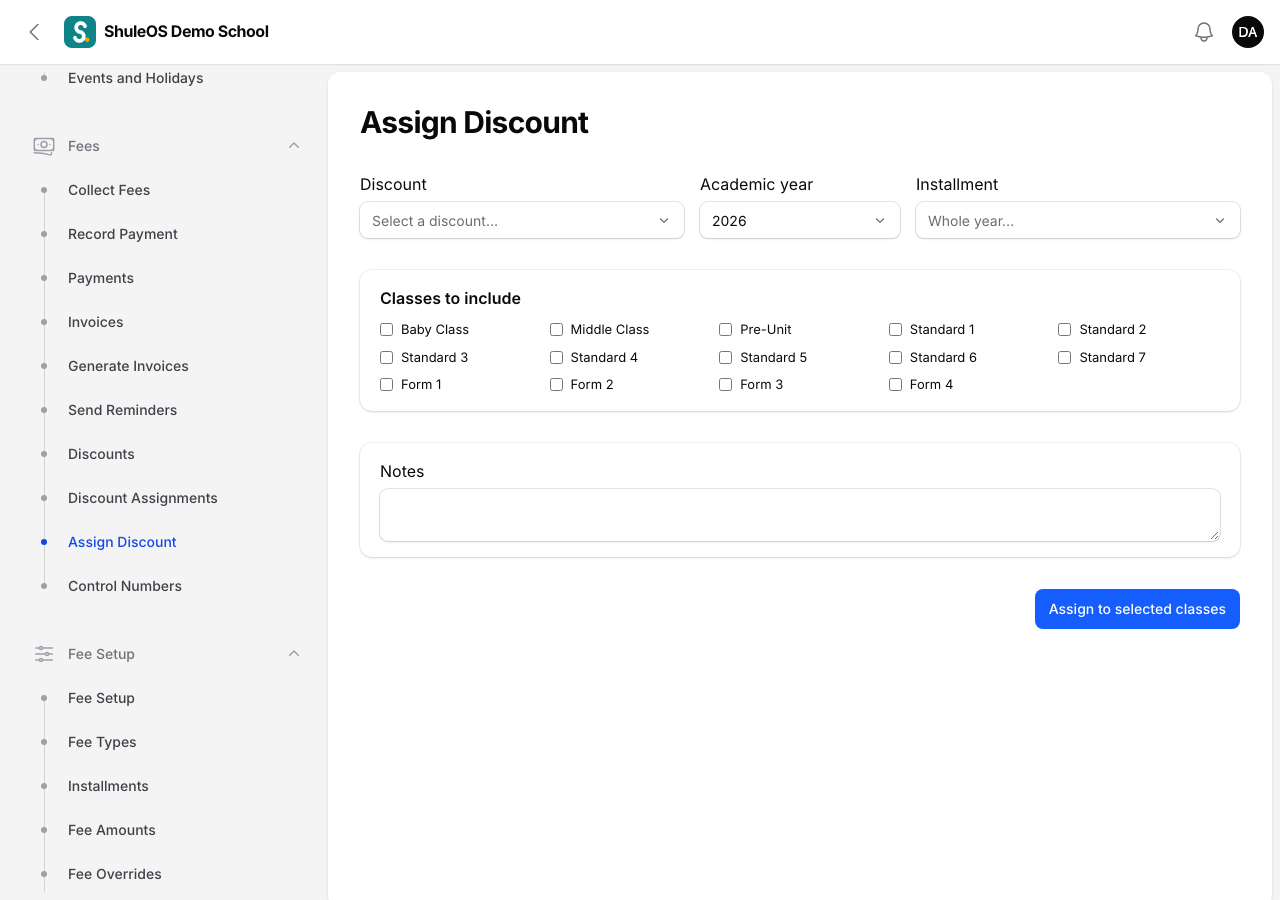Collapse the Fees sidebar section

click(x=294, y=146)
